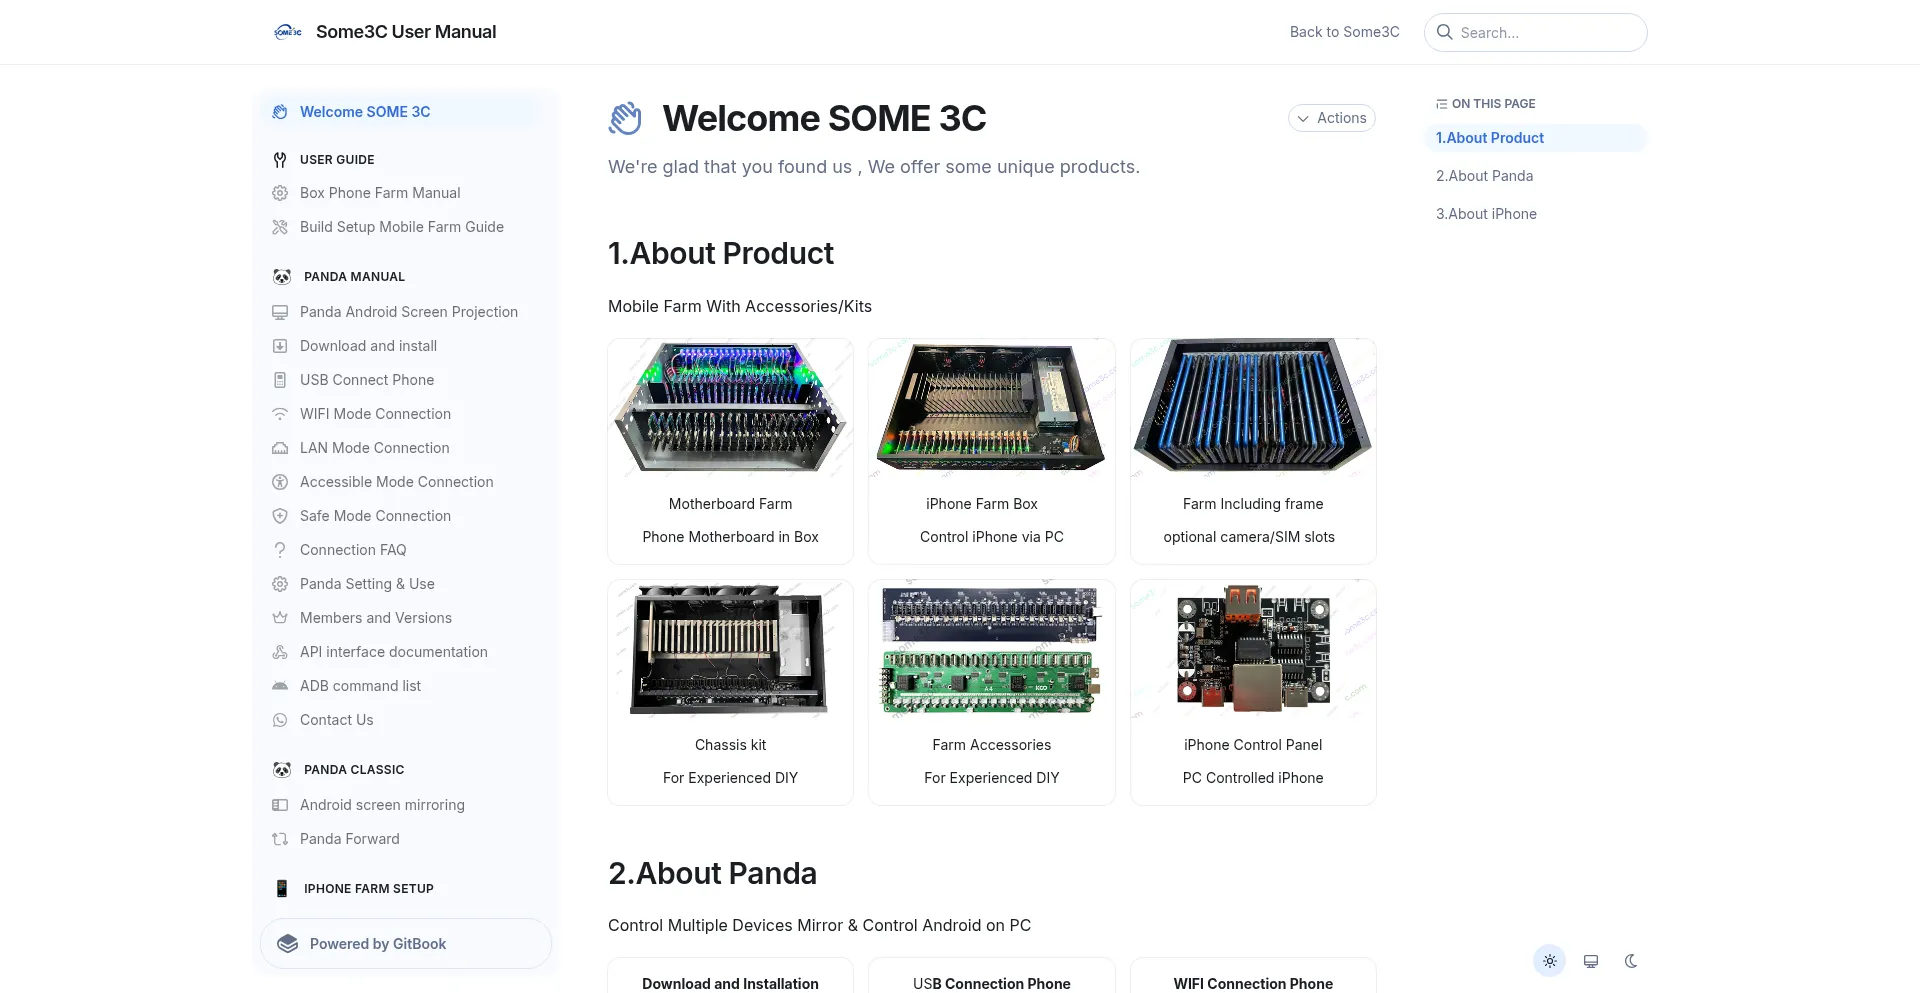
Task: Click the accessibility icon beside Accessible Mode Connection
Action: [x=280, y=482]
